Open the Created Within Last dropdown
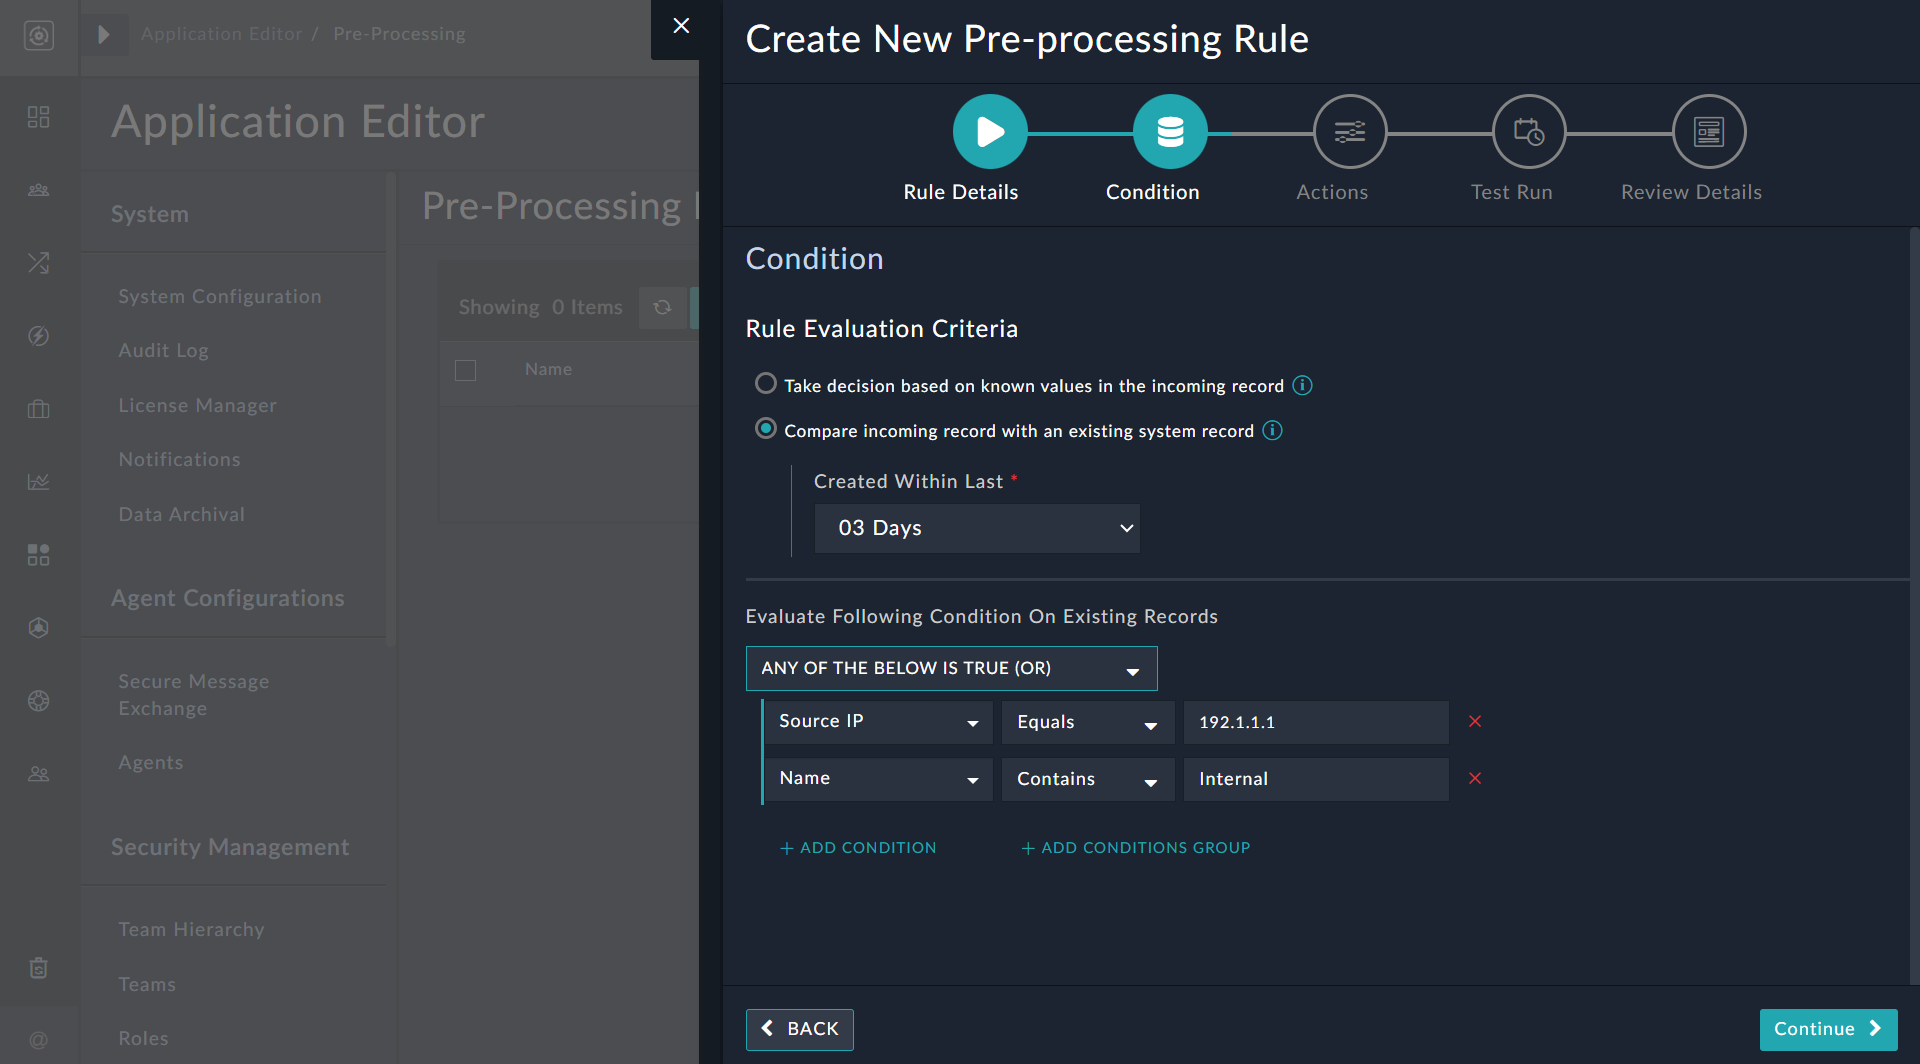Viewport: 1920px width, 1064px height. (x=977, y=528)
